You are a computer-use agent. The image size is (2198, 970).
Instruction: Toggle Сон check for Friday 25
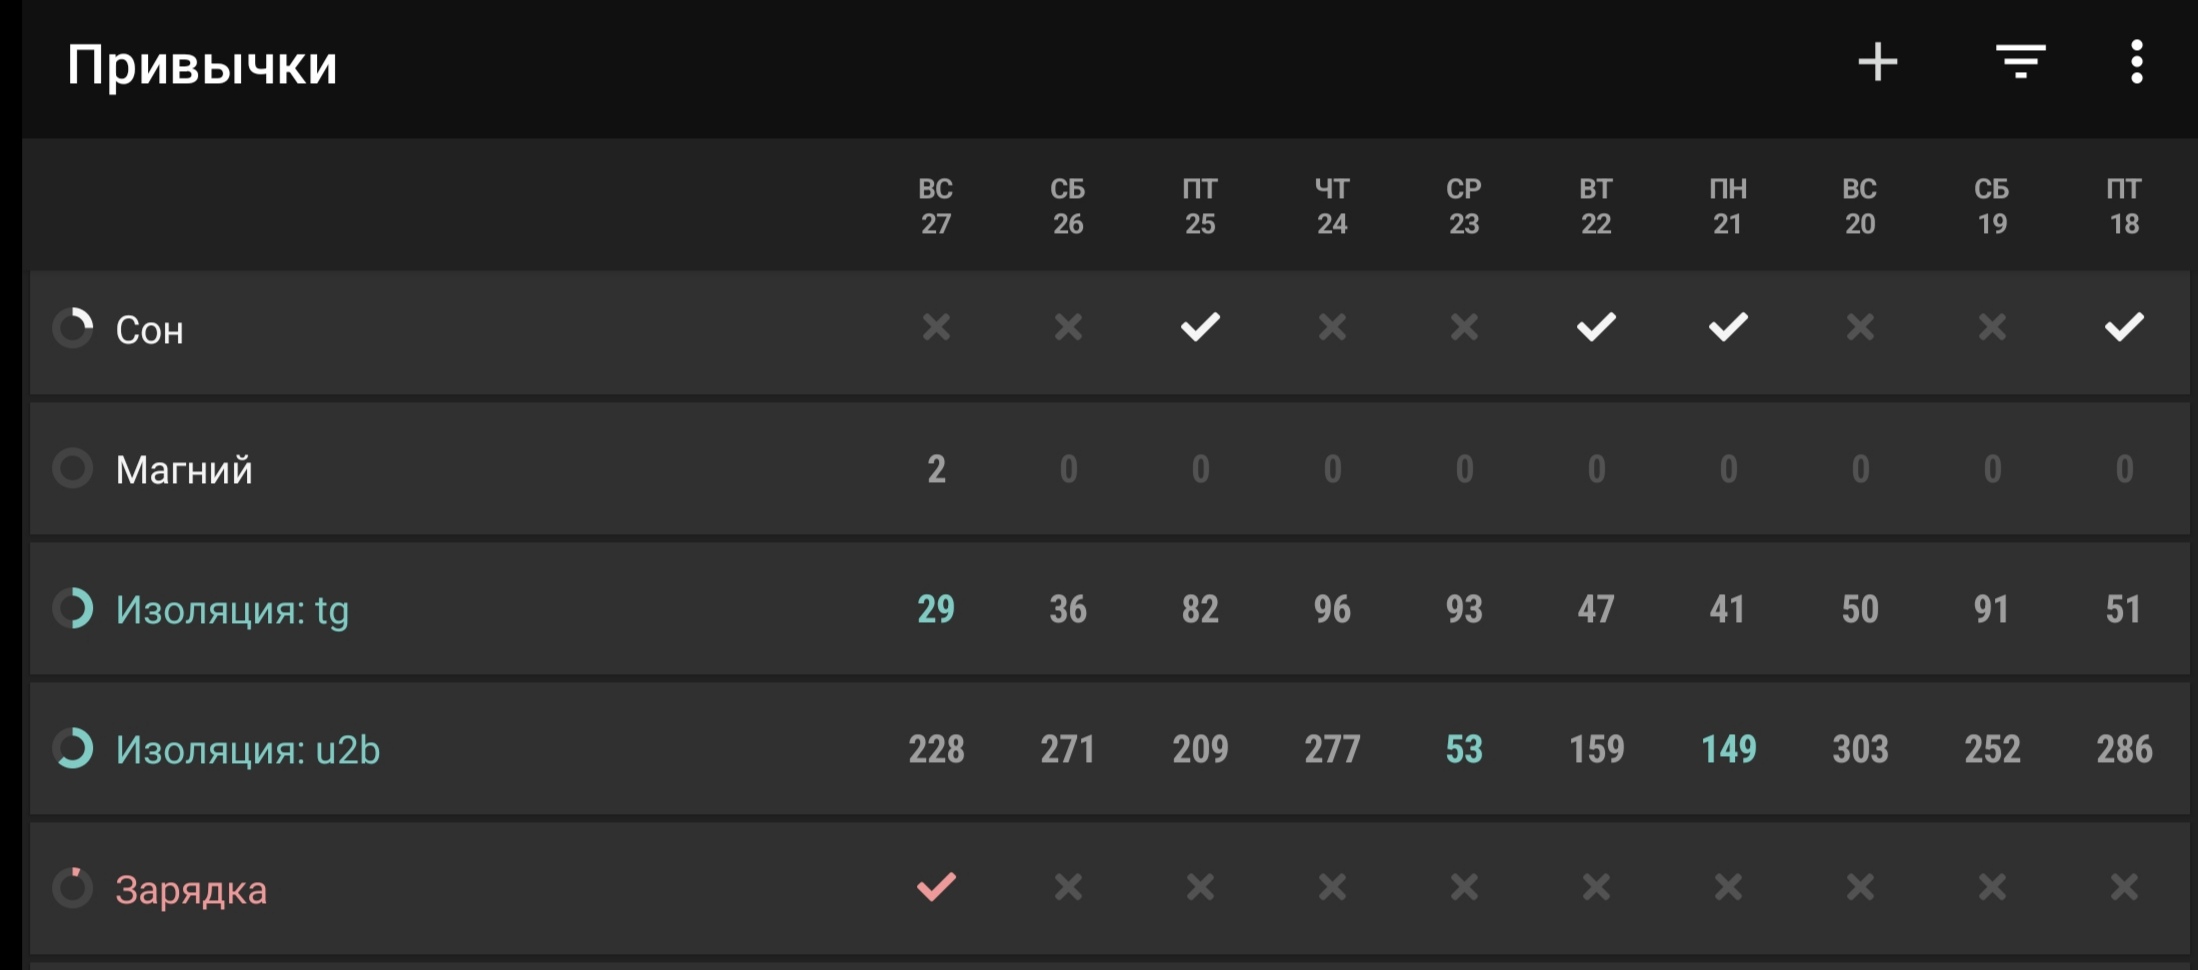pyautogui.click(x=1200, y=327)
